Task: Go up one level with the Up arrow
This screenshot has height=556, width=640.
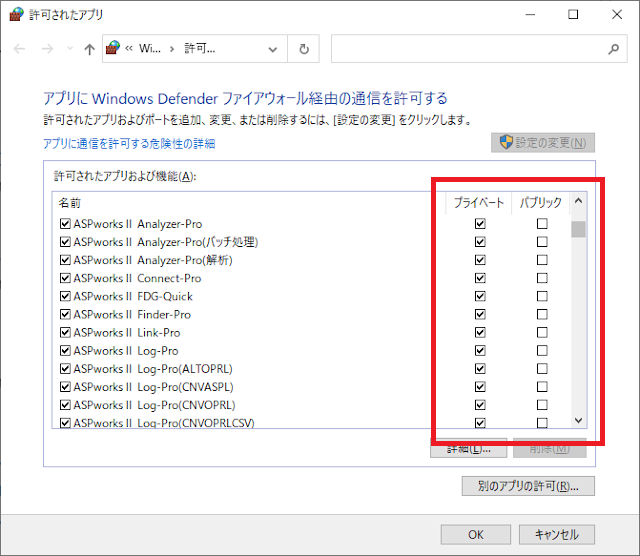Action: coord(89,49)
